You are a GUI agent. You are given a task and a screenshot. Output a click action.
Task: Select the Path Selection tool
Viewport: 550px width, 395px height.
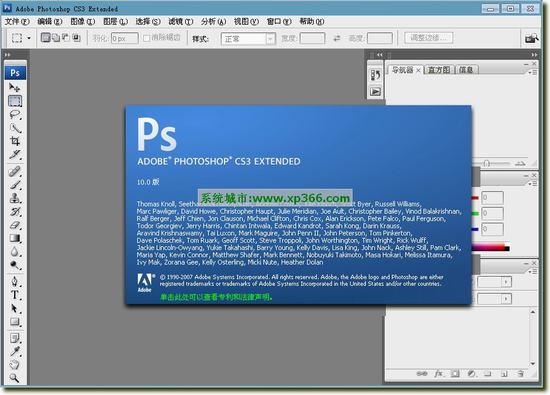(x=15, y=308)
